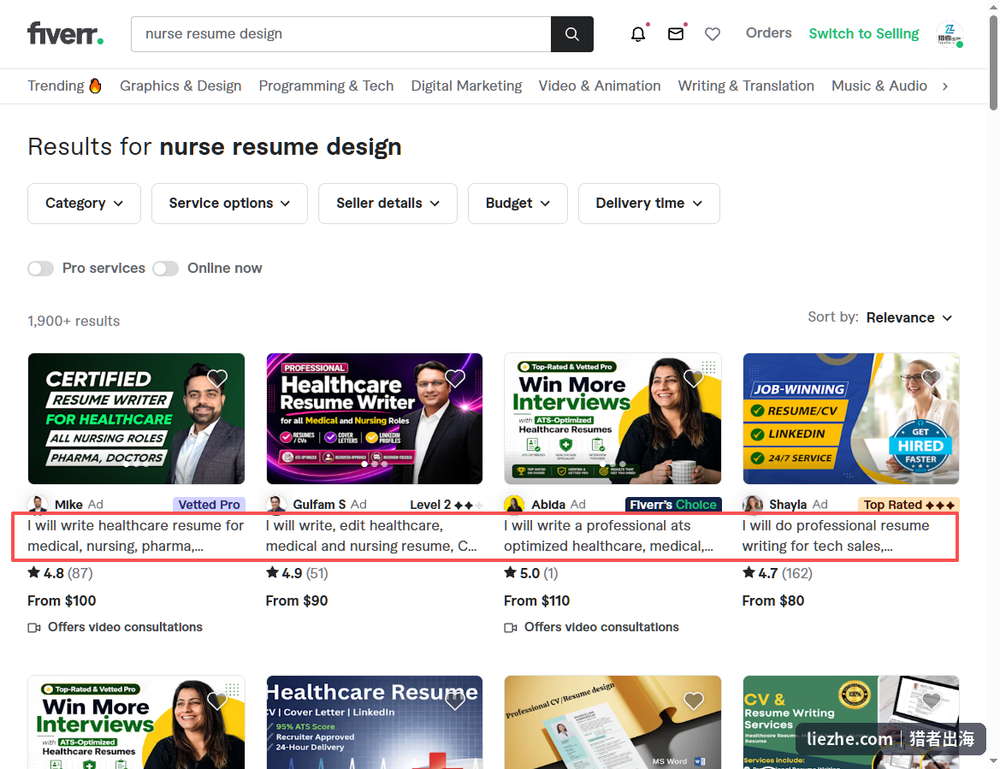
Task: Click the nurse resume design search field
Action: 341,34
